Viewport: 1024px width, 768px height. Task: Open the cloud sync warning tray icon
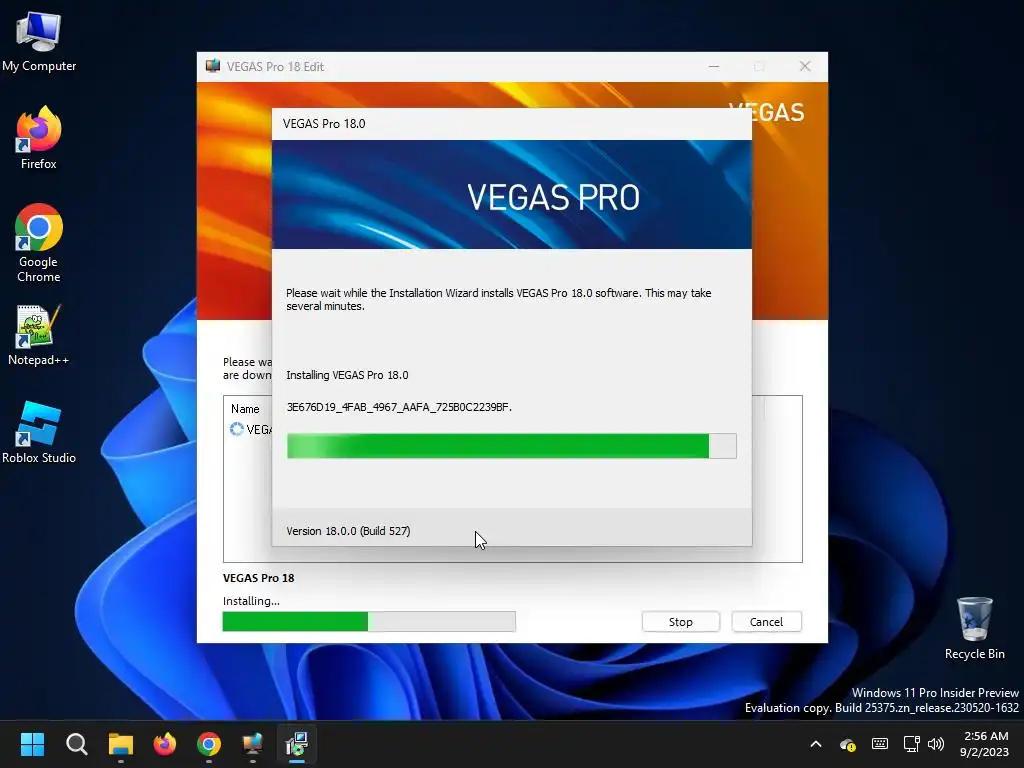pos(848,744)
